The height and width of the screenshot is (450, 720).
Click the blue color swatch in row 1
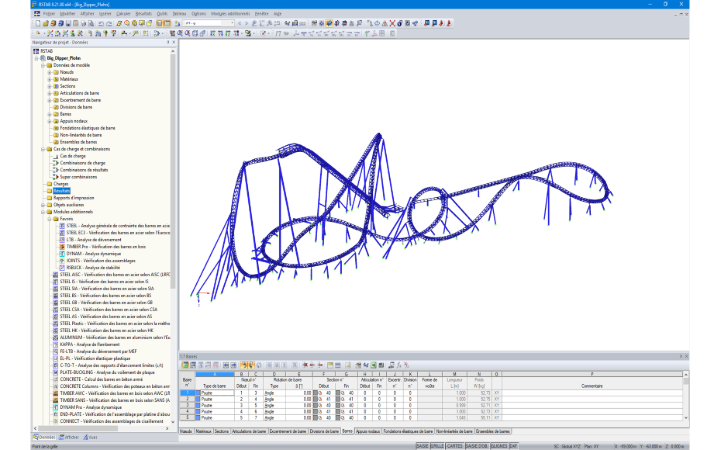(198, 393)
